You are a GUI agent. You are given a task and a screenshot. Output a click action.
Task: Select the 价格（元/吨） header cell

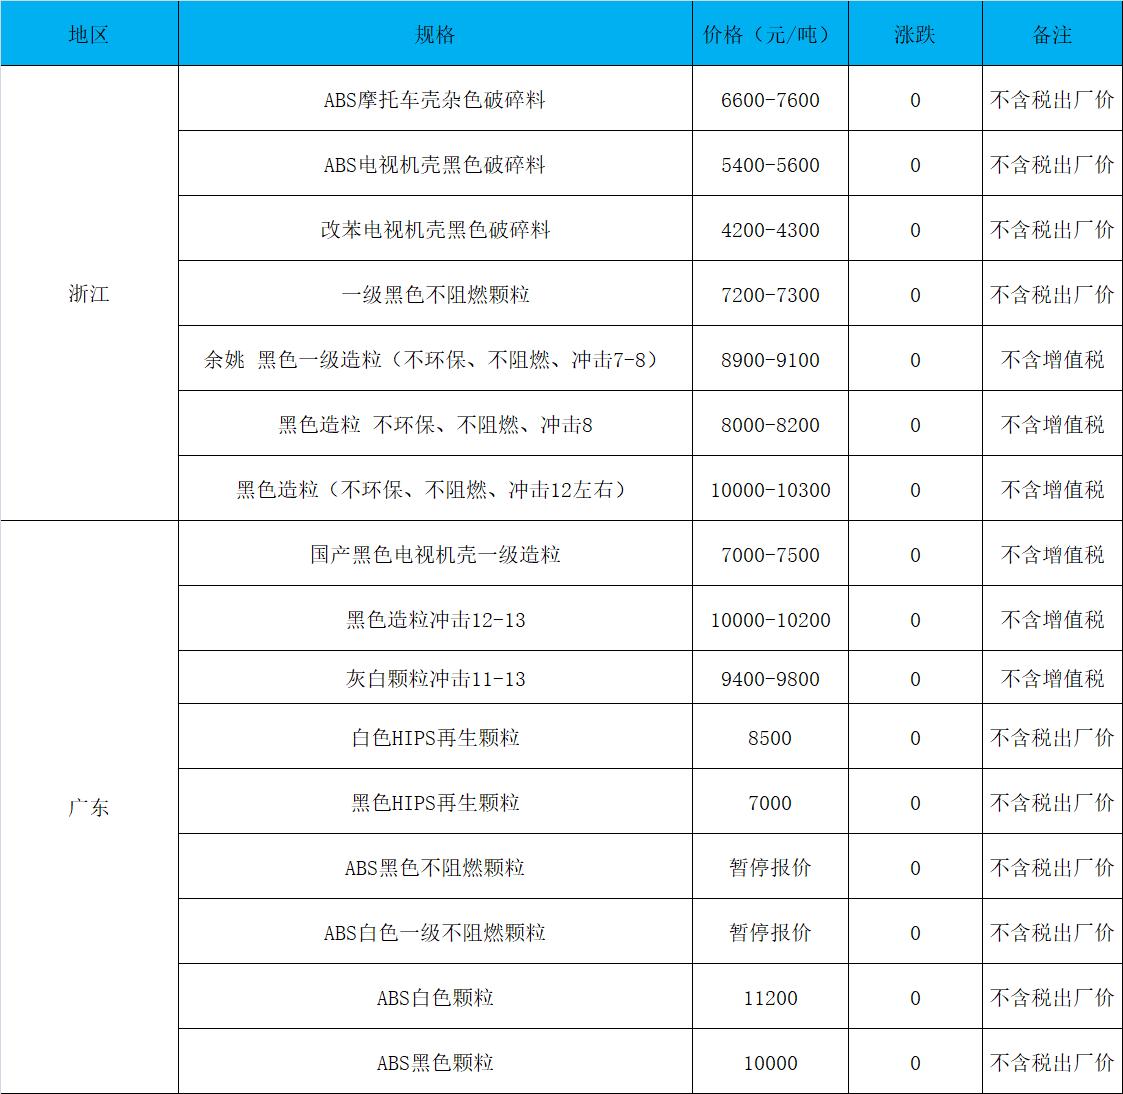(x=769, y=34)
